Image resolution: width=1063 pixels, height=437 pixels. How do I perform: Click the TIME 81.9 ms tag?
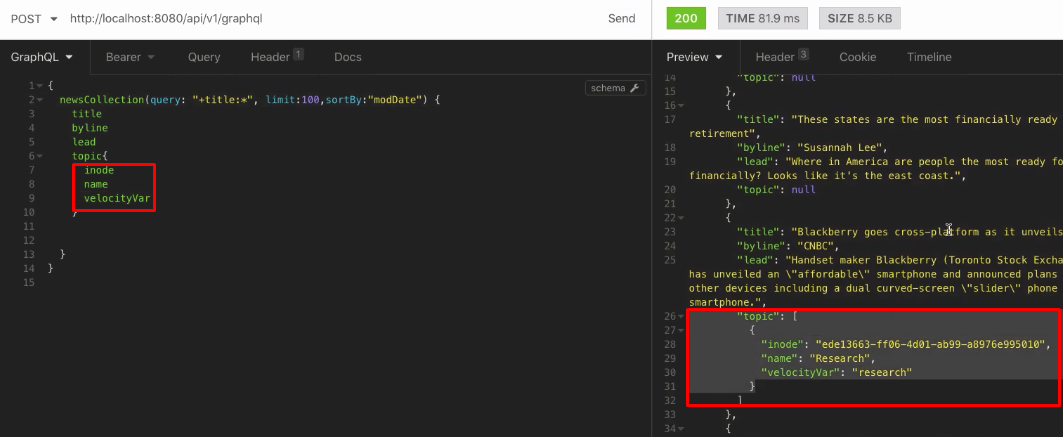pyautogui.click(x=763, y=18)
